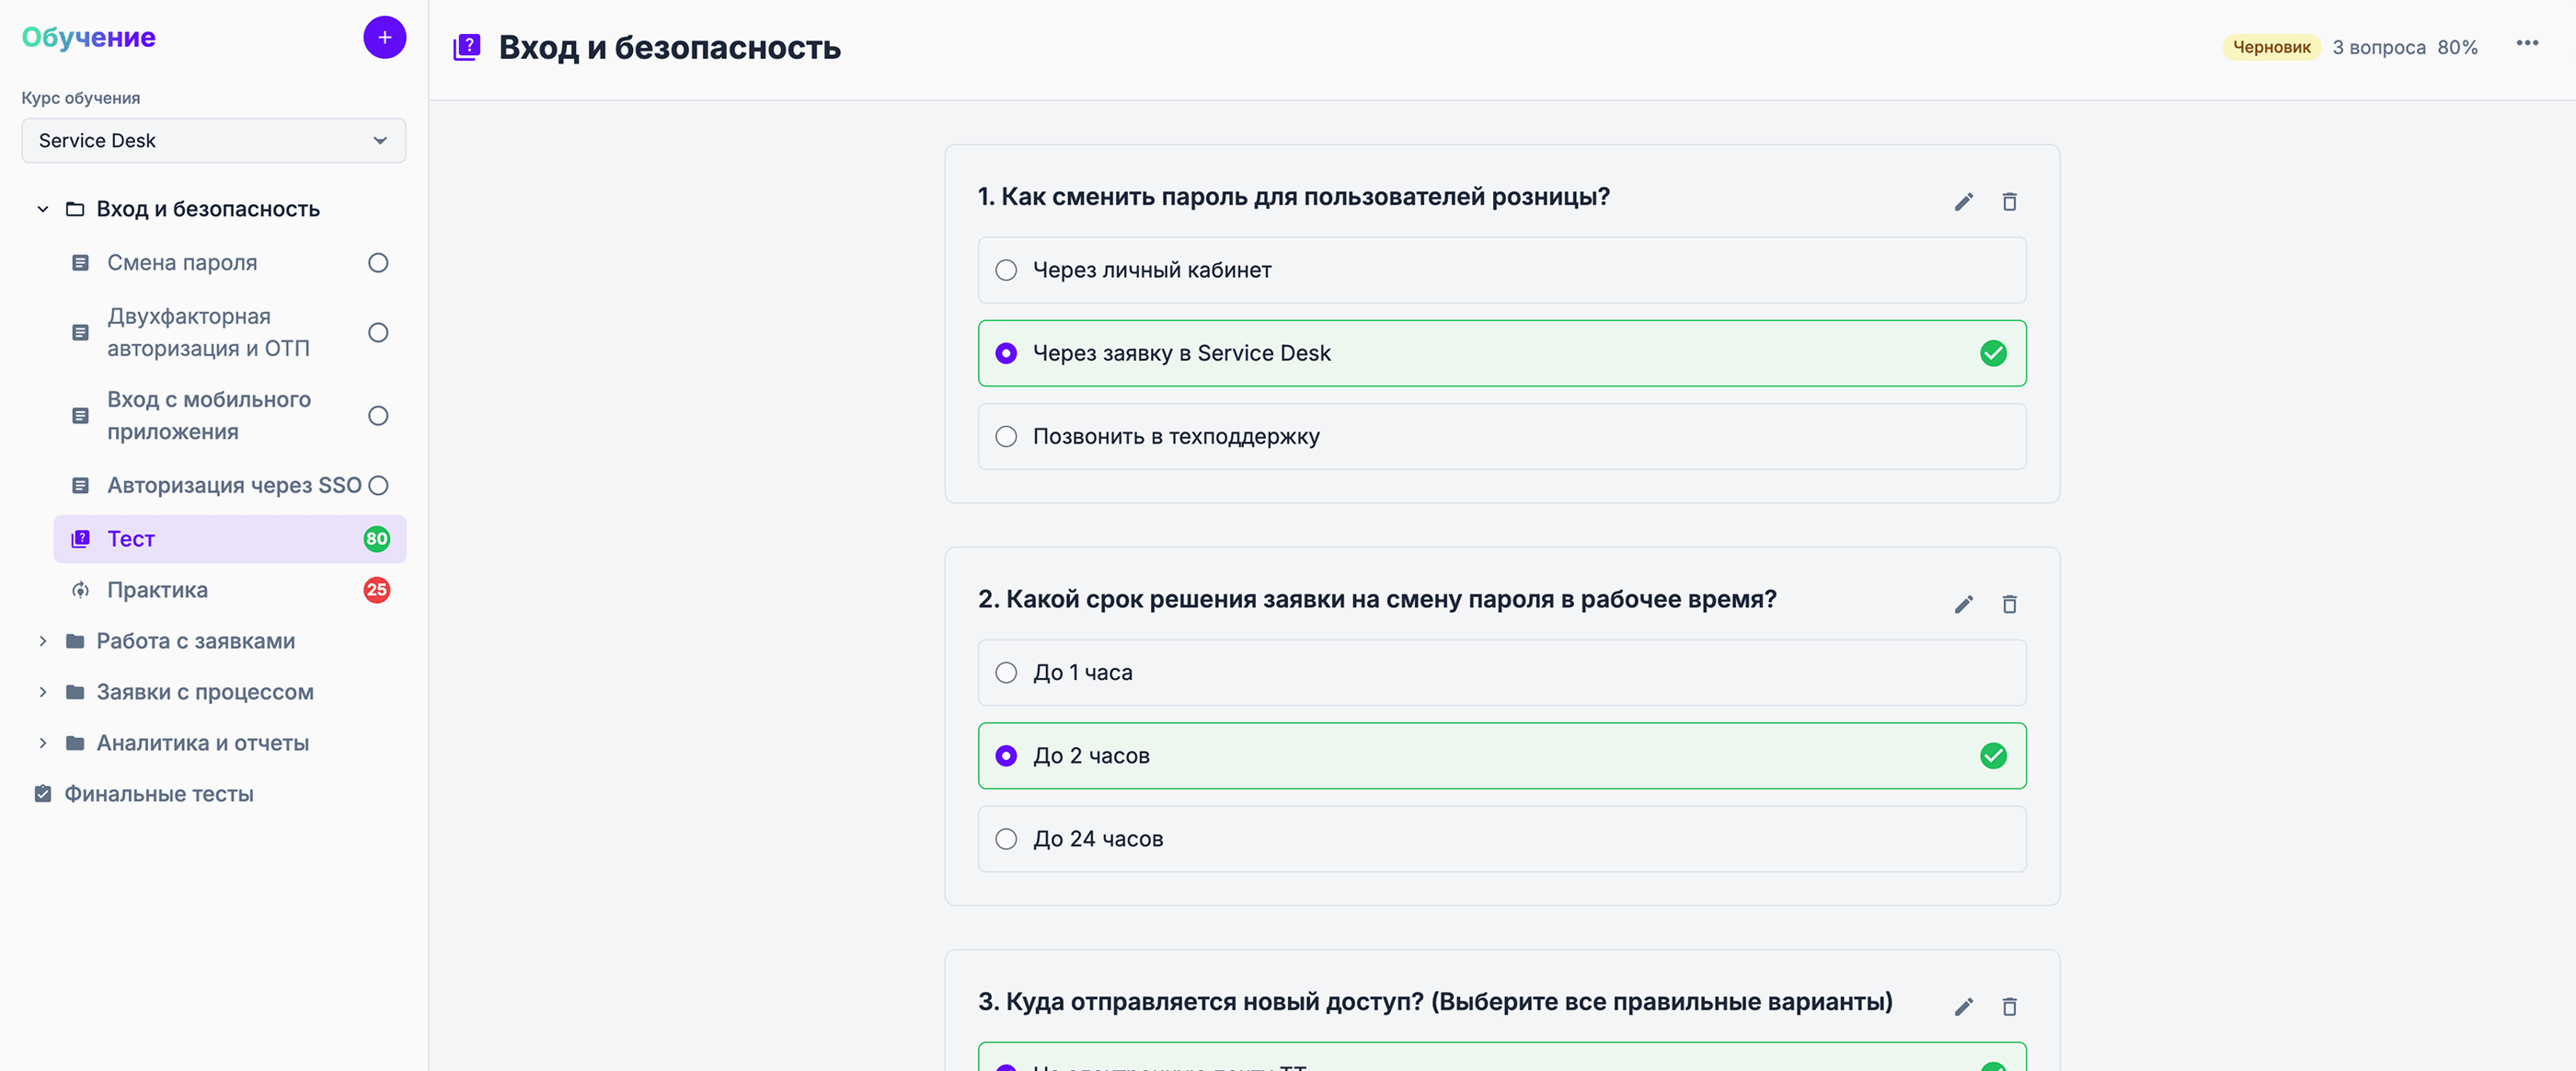Viewport: 2576px width, 1071px height.
Task: Click the practice icon next to 'Практика'
Action: pyautogui.click(x=81, y=590)
